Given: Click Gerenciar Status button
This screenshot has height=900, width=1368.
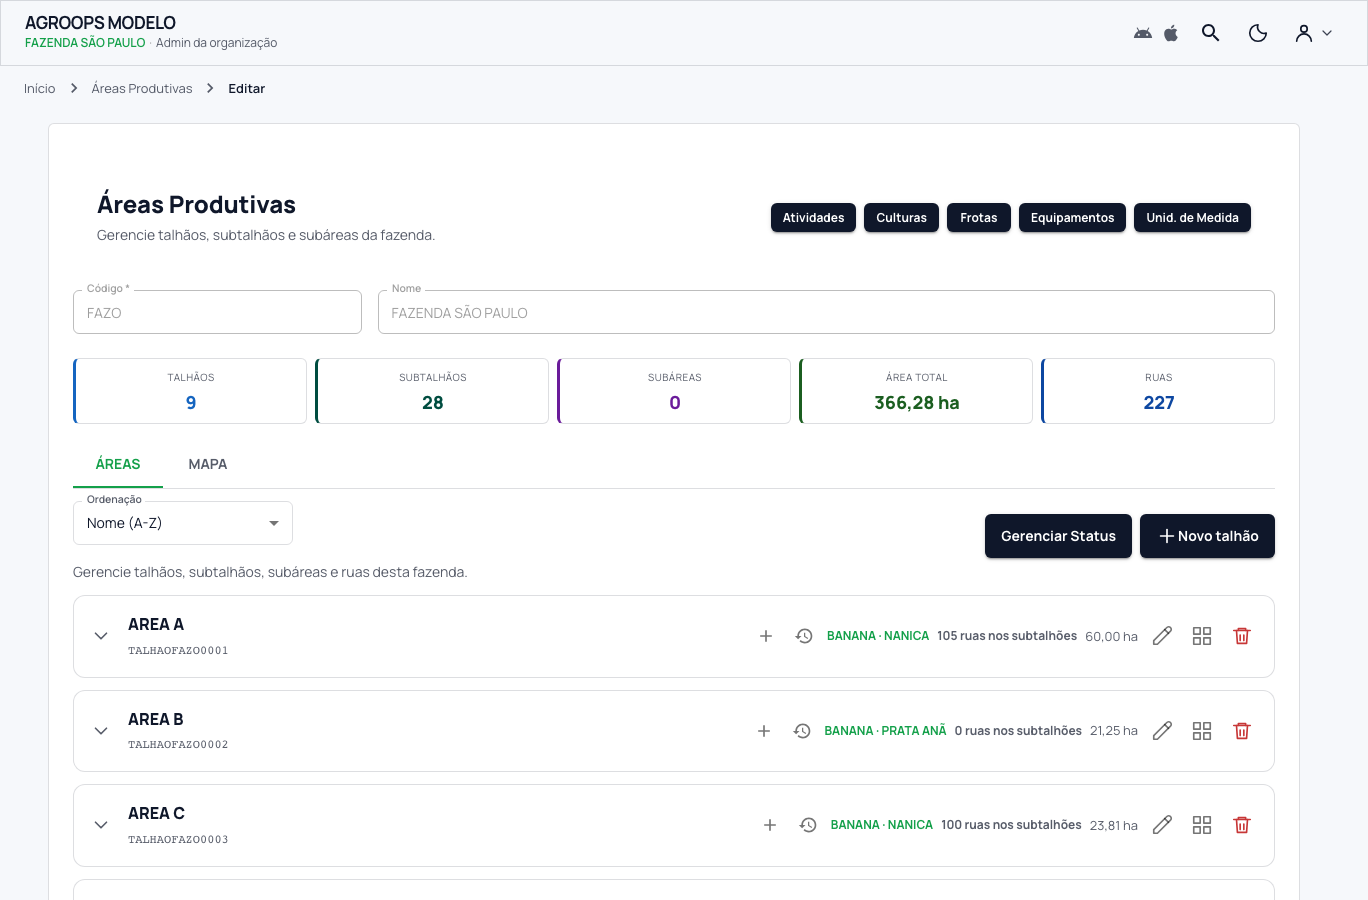Looking at the screenshot, I should (x=1058, y=536).
